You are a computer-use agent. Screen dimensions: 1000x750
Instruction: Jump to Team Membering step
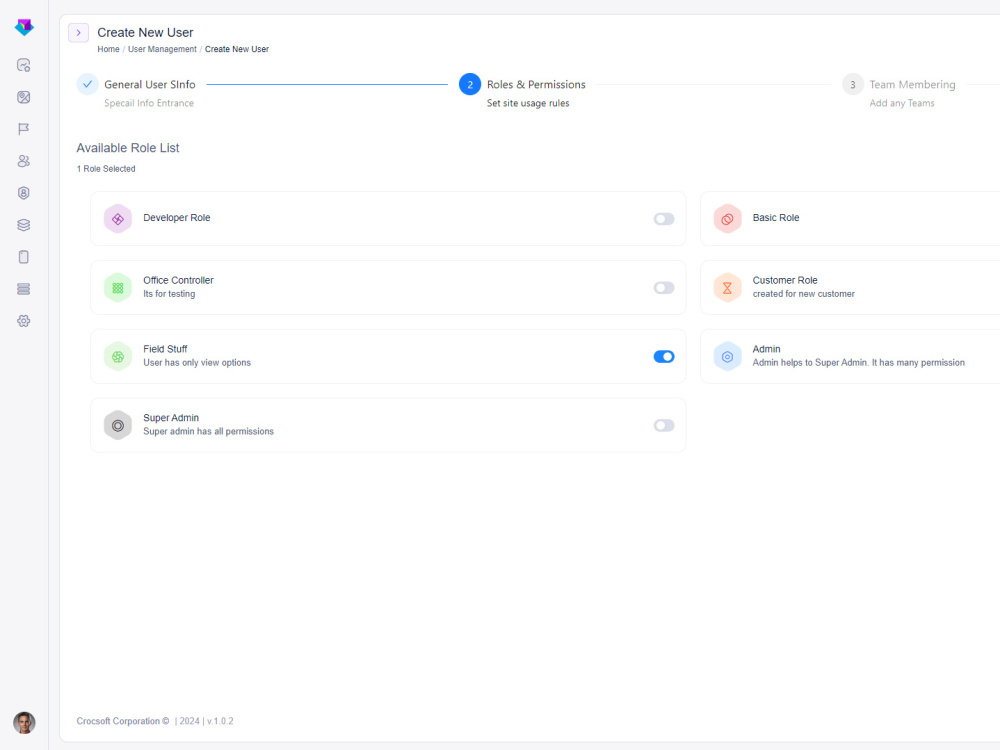click(x=912, y=84)
